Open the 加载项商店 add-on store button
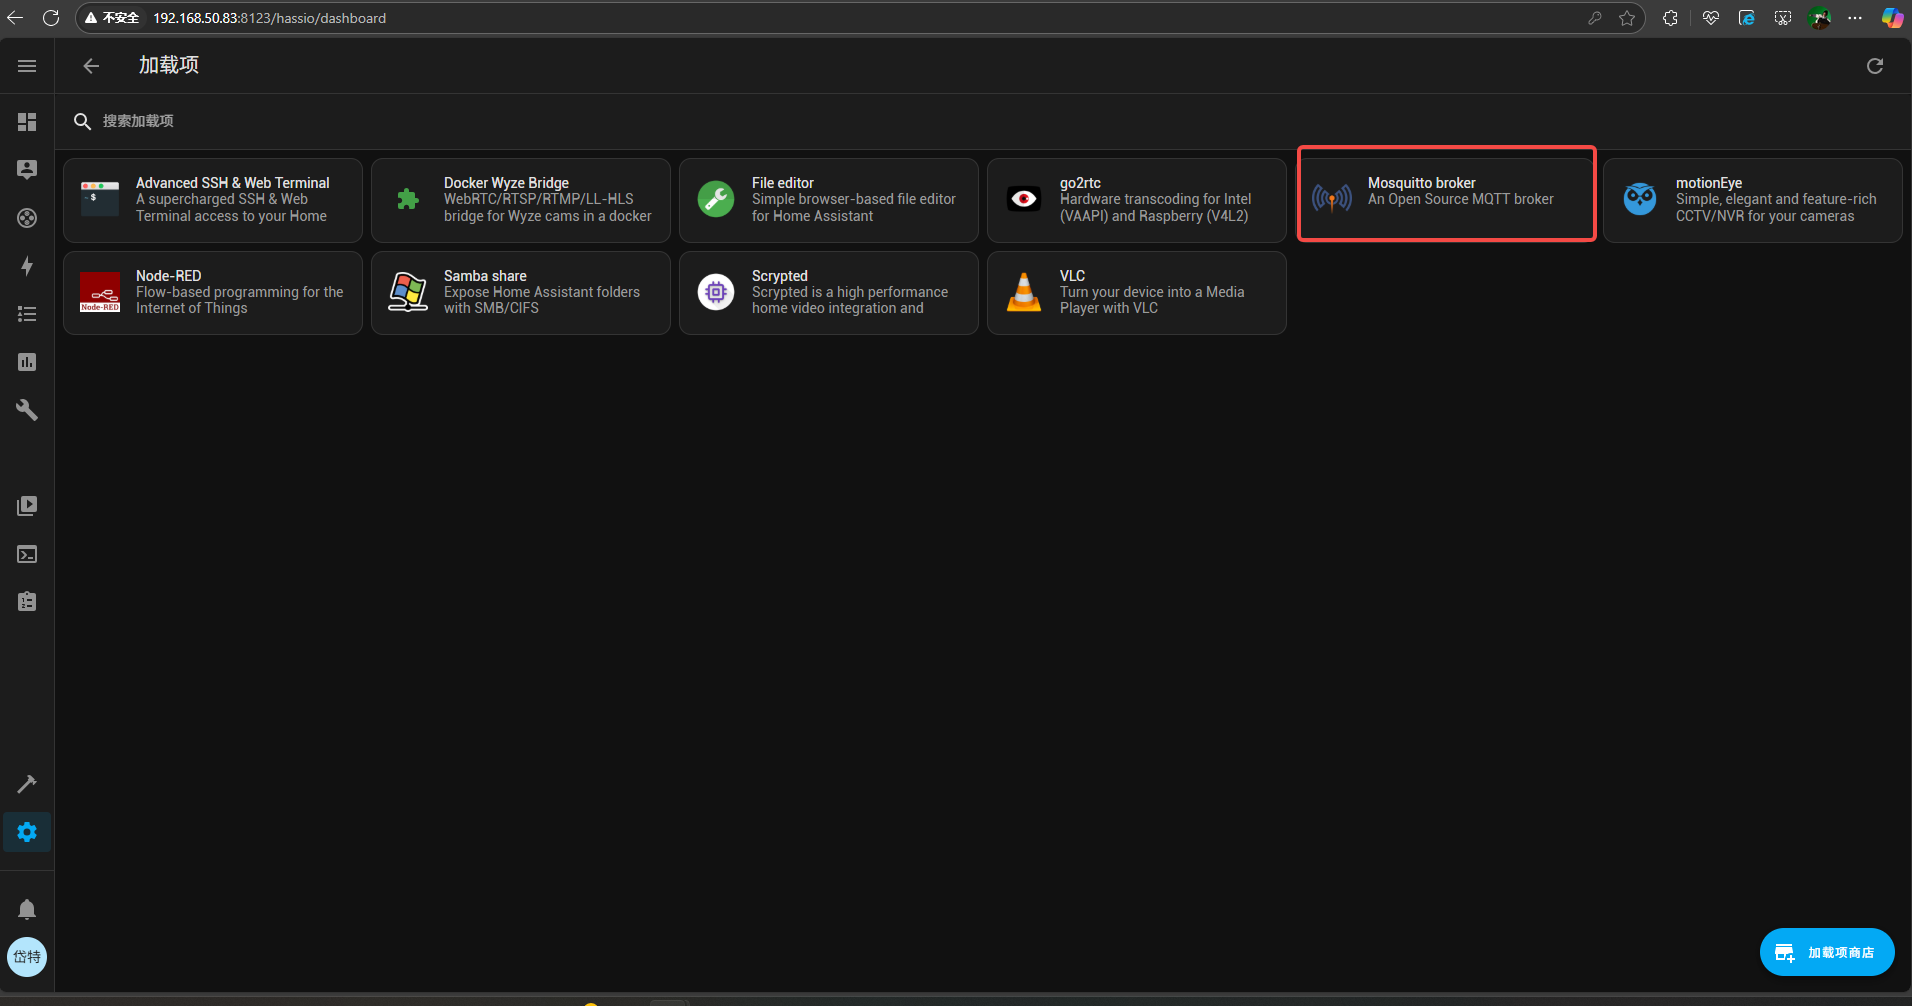Viewport: 1912px width, 1006px height. tap(1826, 952)
